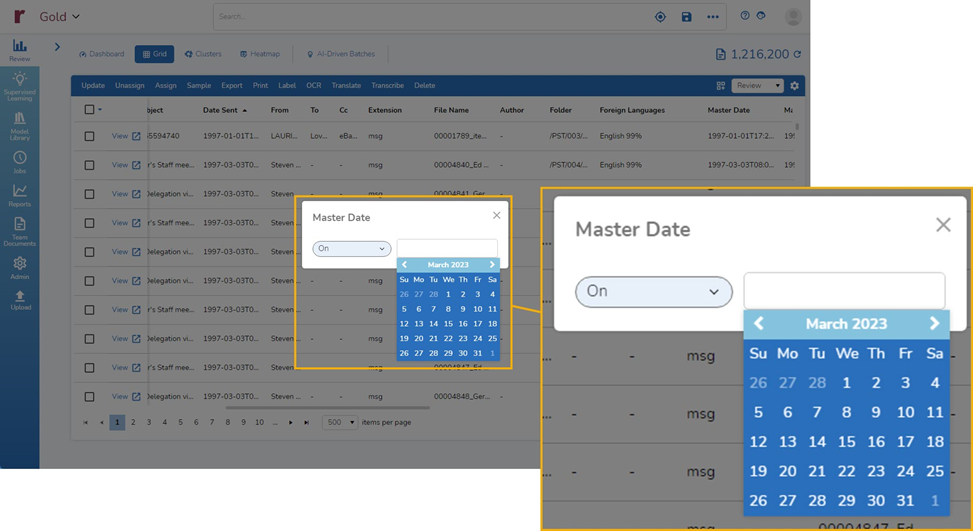
Task: Open the 500 items per page dropdown
Action: [340, 422]
